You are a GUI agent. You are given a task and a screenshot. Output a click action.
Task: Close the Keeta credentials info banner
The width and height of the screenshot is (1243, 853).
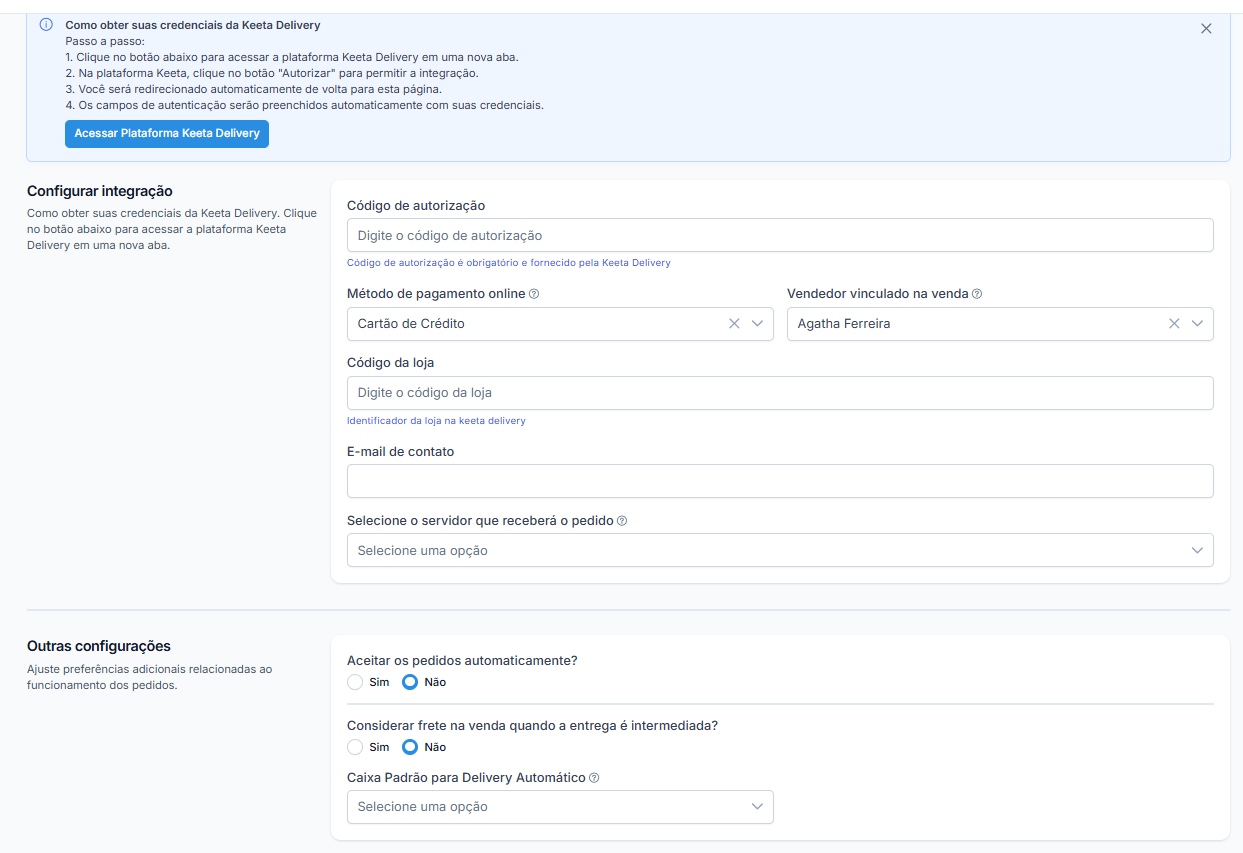point(1206,29)
